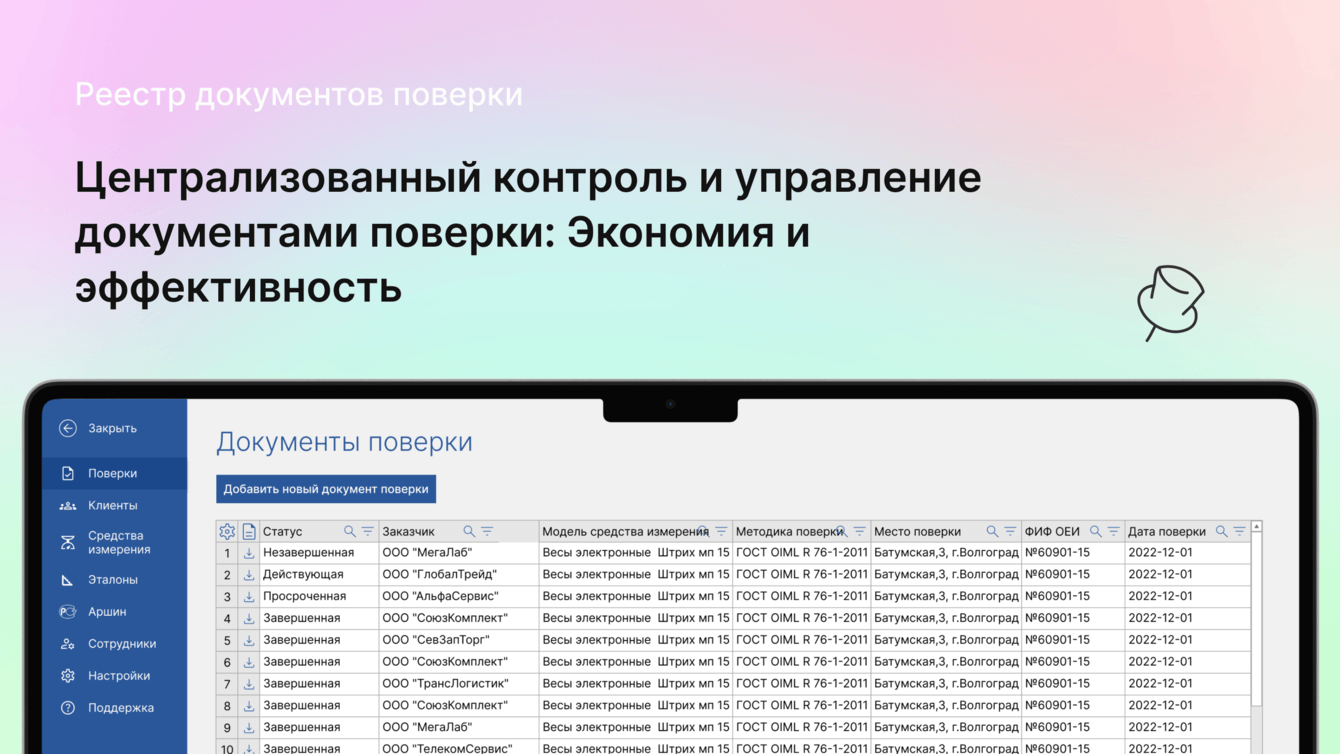The height and width of the screenshot is (754, 1340).
Task: Open the filter for ФИФ ОЕИ column
Action: [x=1114, y=532]
